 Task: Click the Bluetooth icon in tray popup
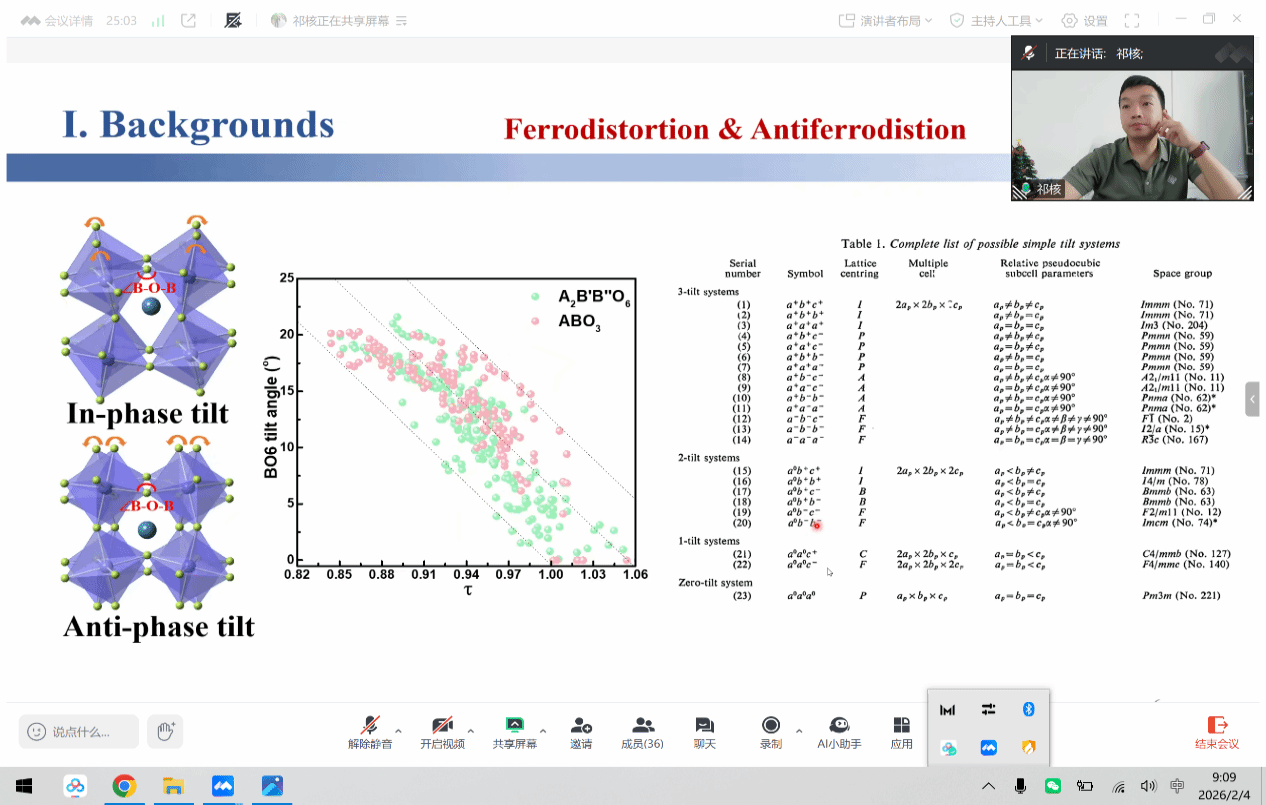point(1027,709)
